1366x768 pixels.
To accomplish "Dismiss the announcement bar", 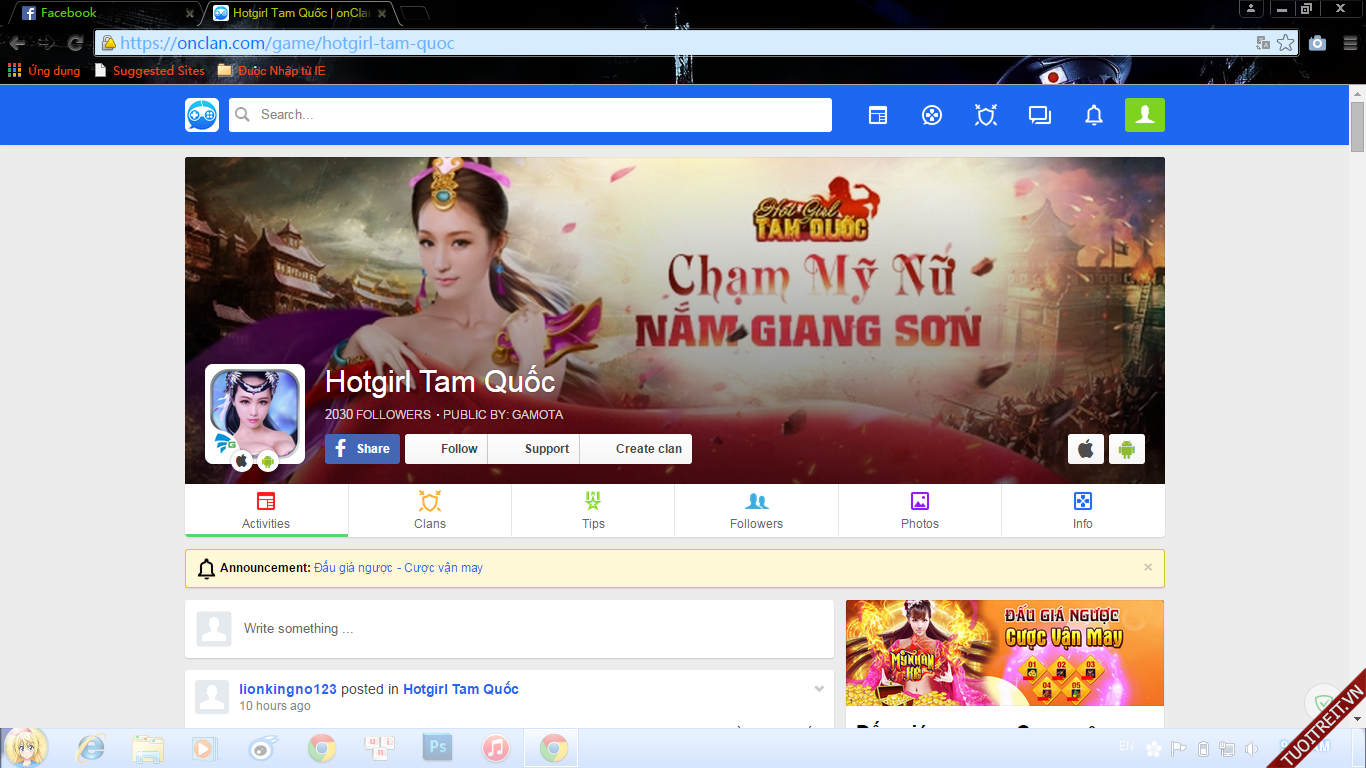I will (x=1148, y=567).
